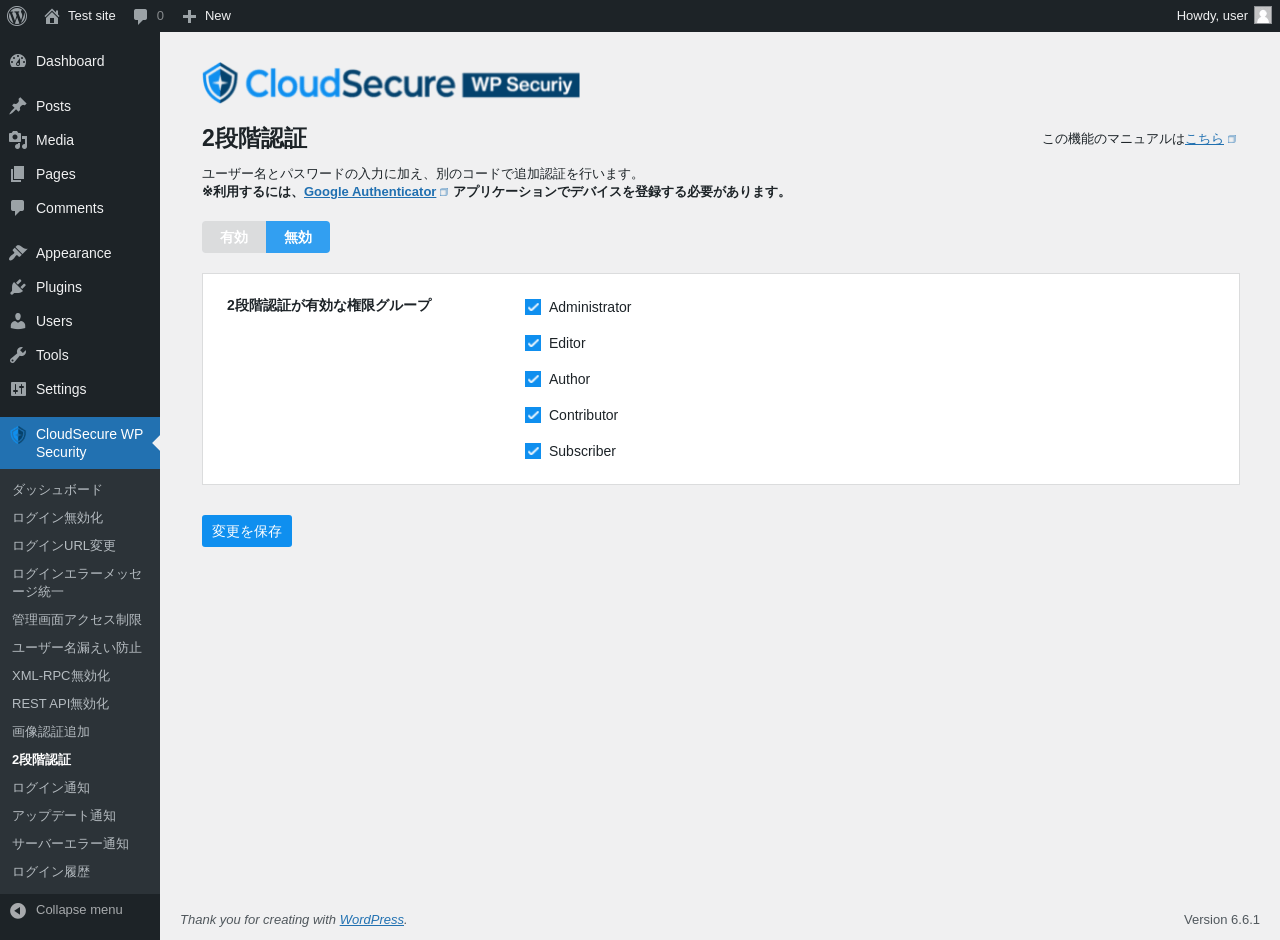Open the こちら manual link

1204,139
